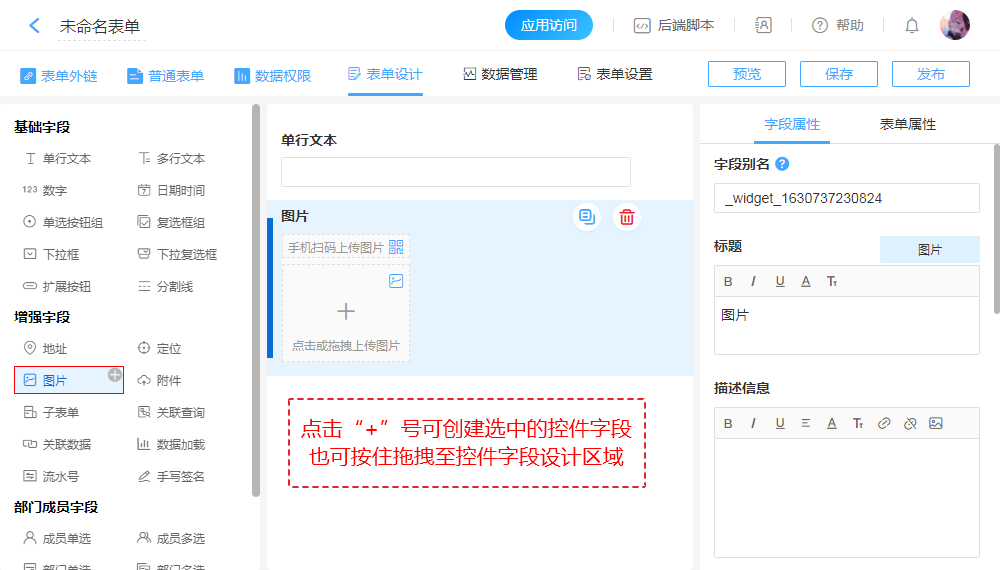1000x570 pixels.
Task: Click the 字段别名 input field
Action: tap(846, 198)
